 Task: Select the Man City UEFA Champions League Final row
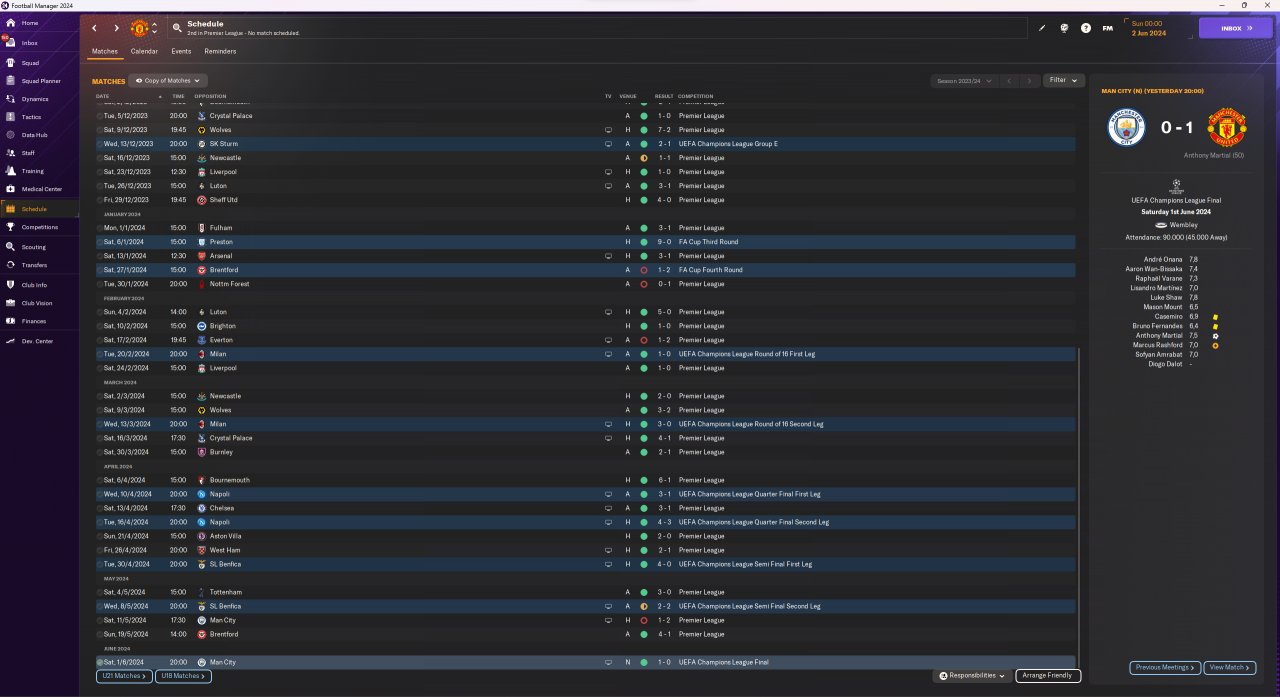coord(586,662)
